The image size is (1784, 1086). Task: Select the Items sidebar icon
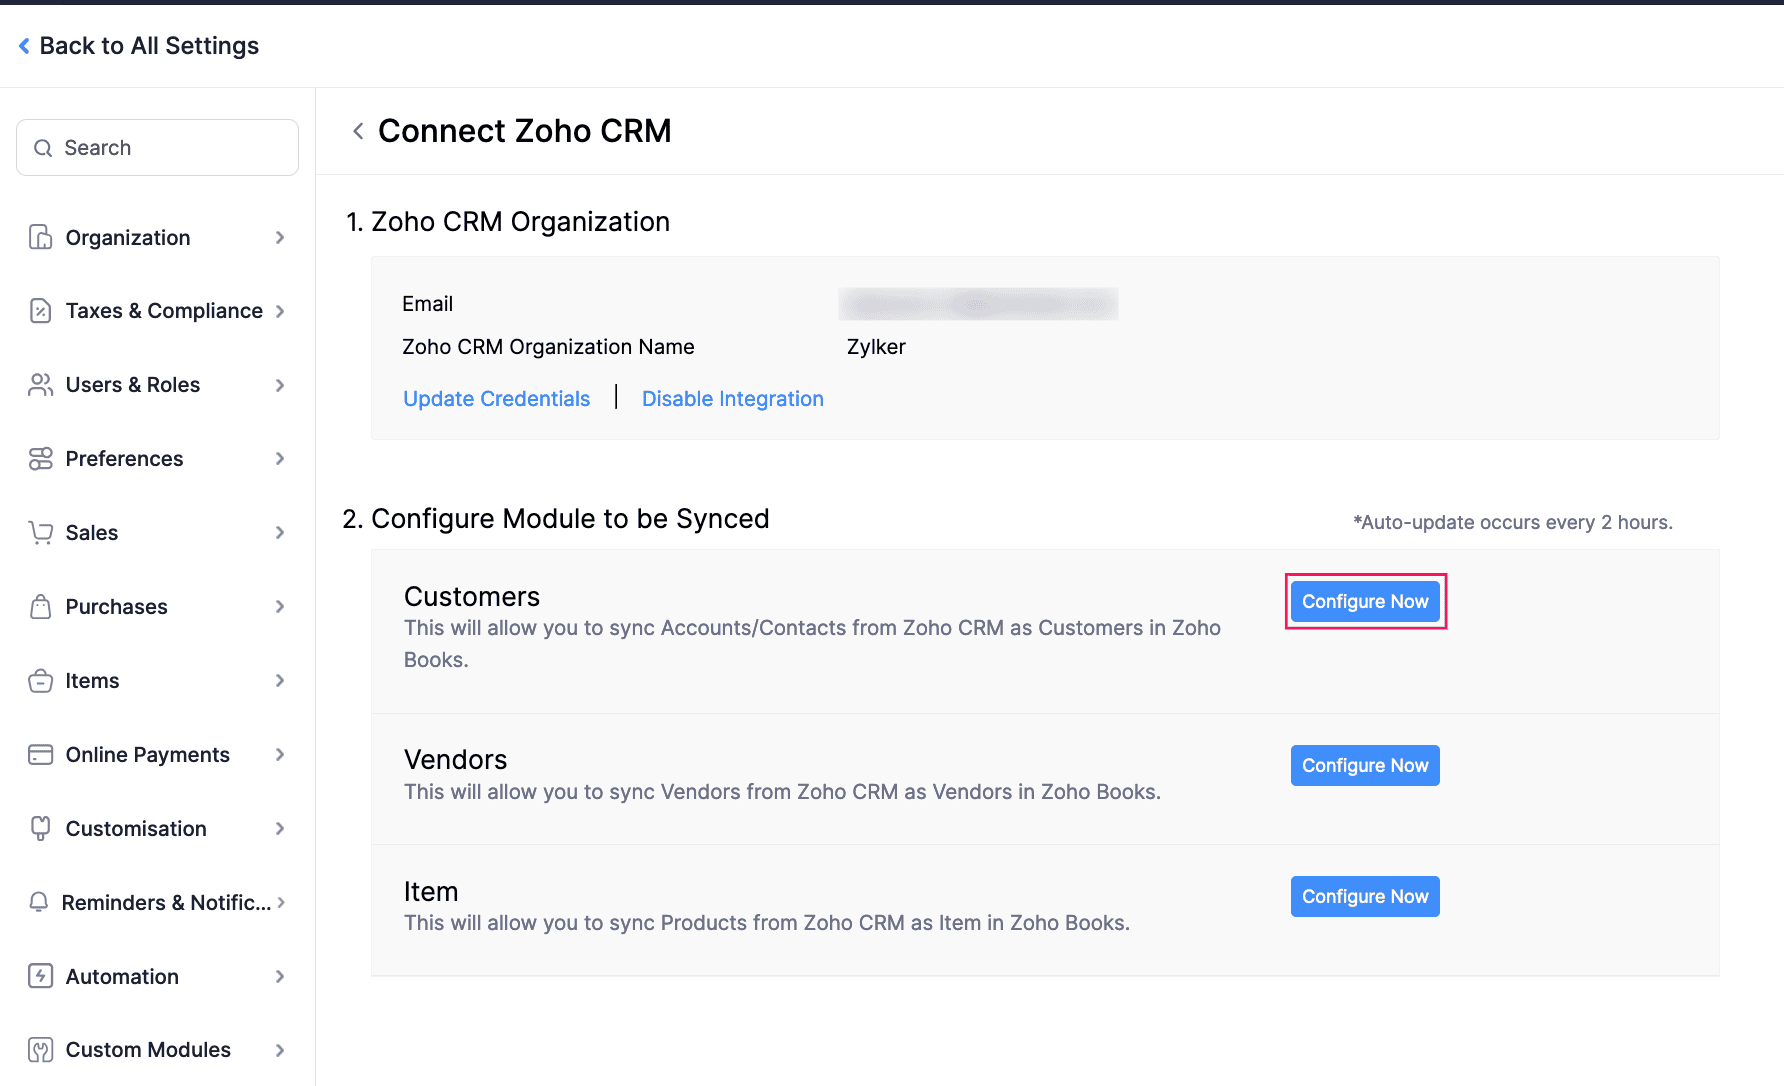click(40, 680)
